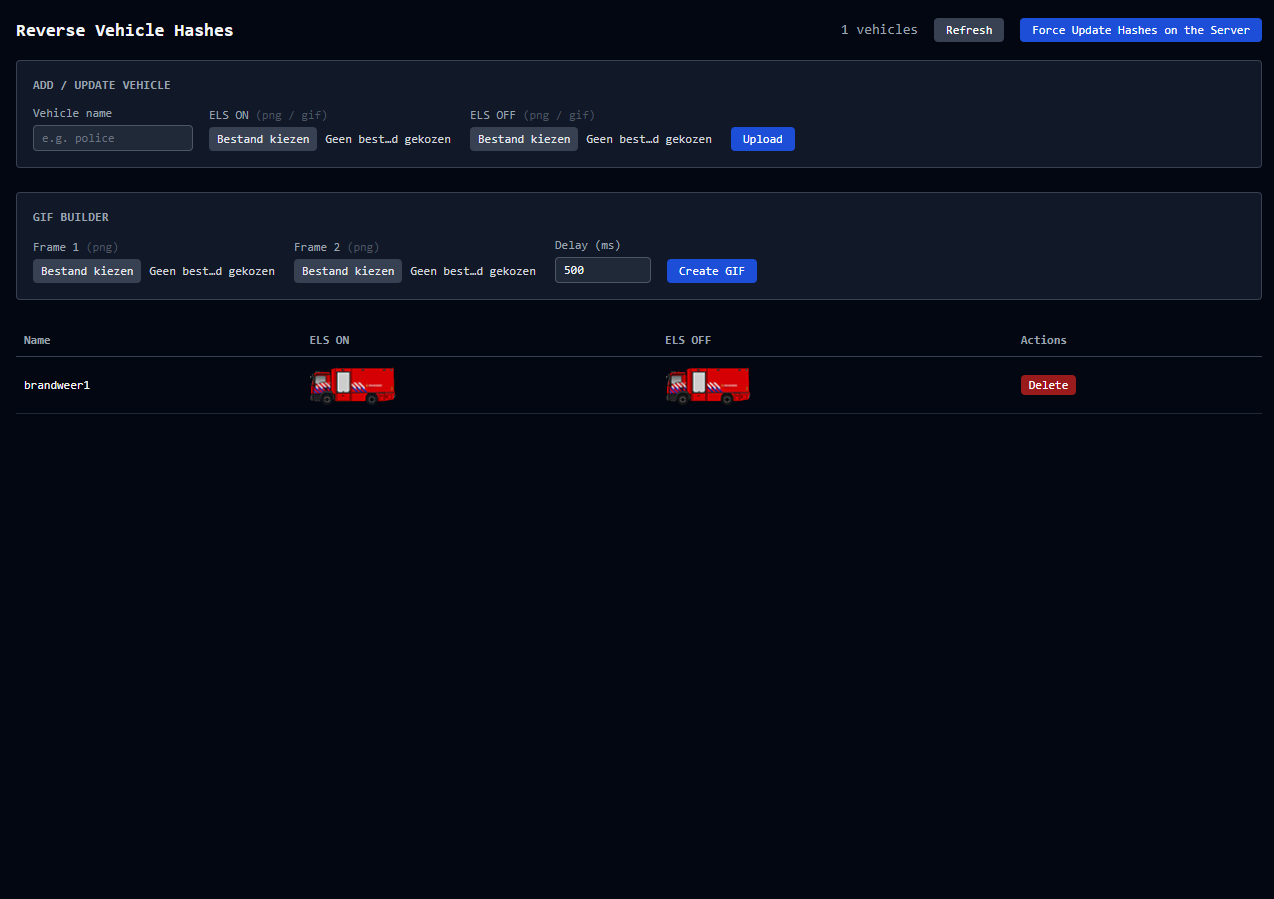Click the ELS OFF column header

pos(688,340)
